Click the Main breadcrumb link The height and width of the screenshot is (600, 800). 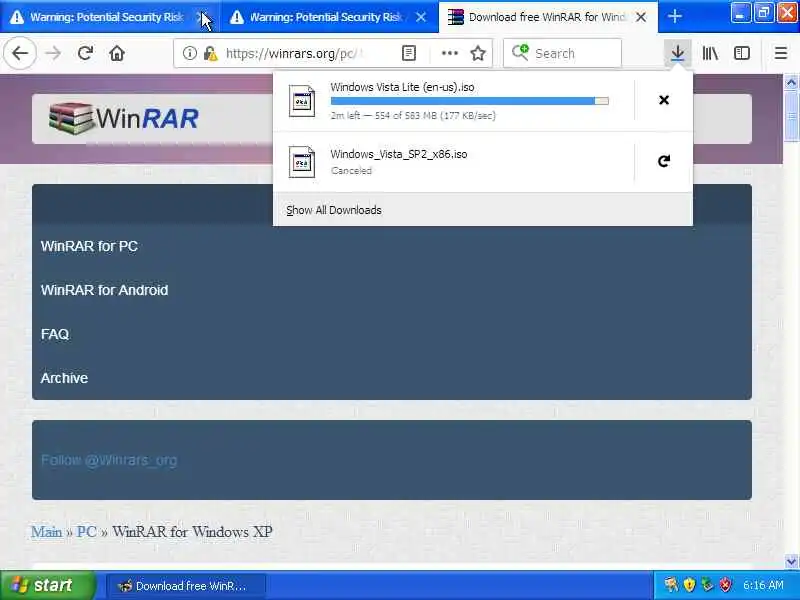pos(46,532)
